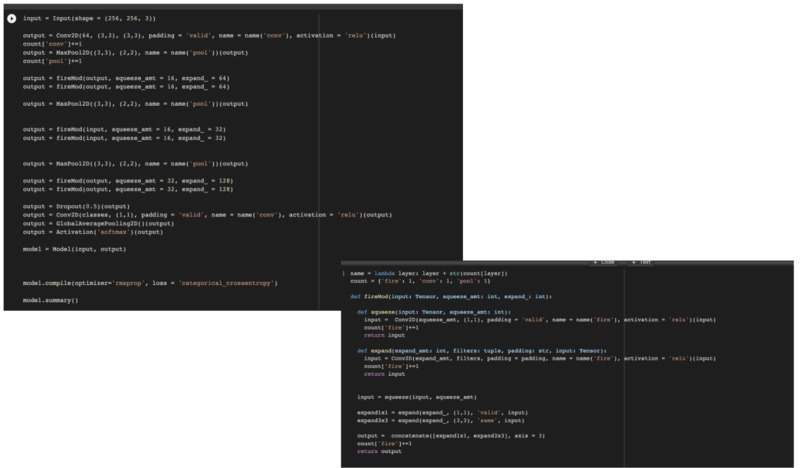The width and height of the screenshot is (806, 468).
Task: Click the count['pool']+=1 line
Action: [52, 61]
